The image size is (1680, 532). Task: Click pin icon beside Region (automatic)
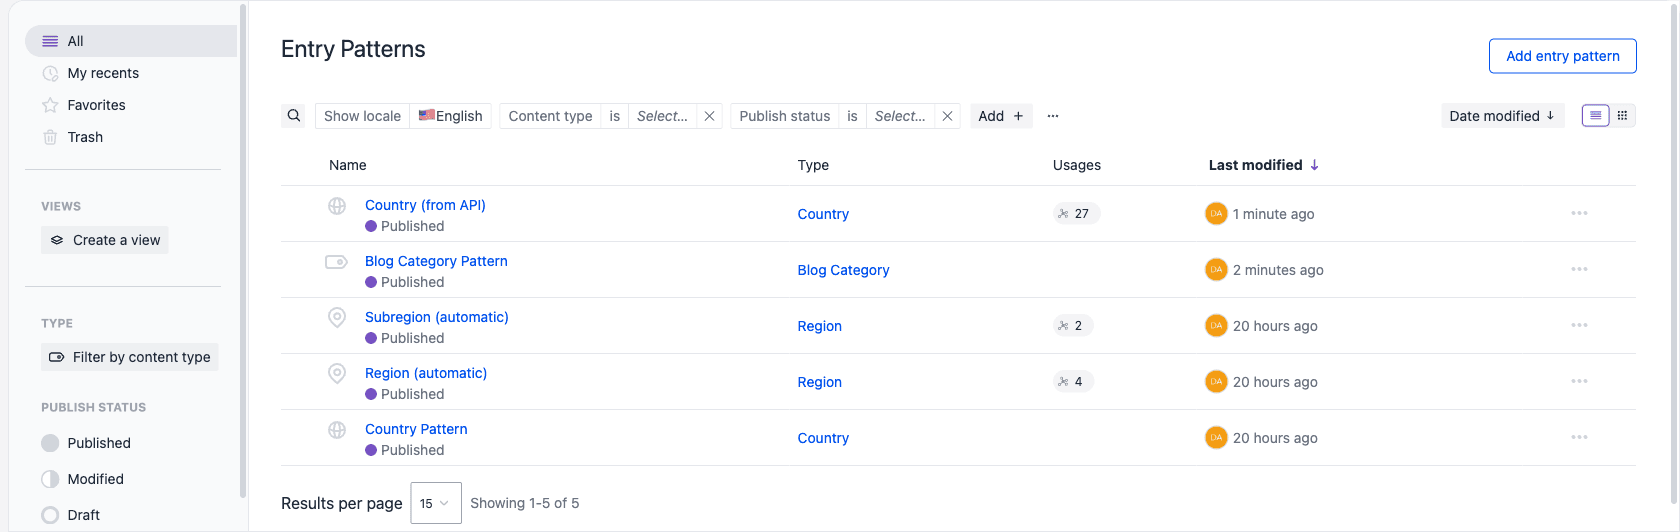pyautogui.click(x=337, y=374)
